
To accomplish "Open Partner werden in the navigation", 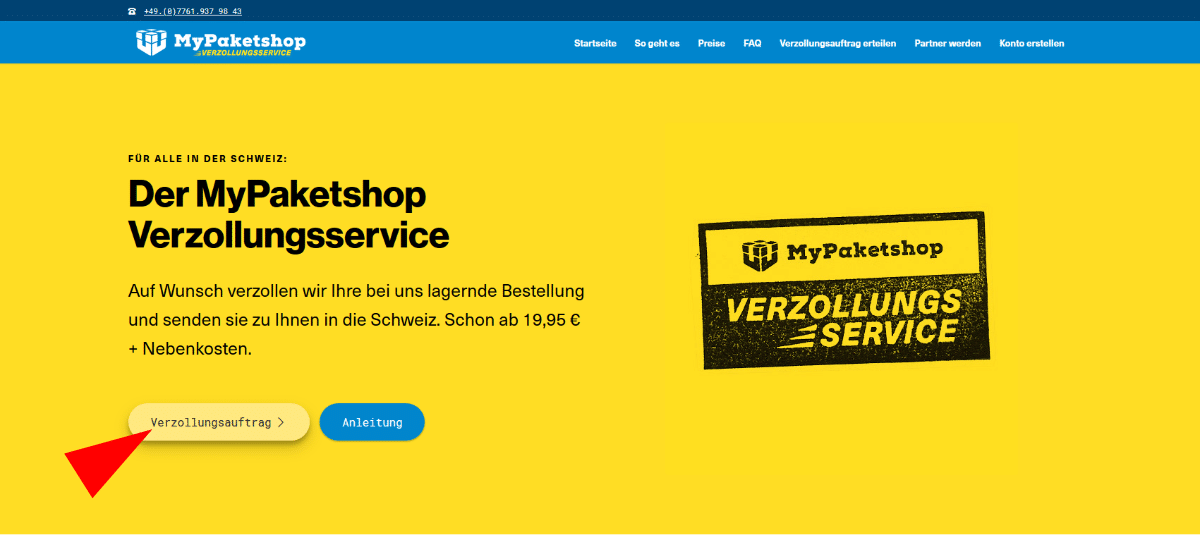I will pyautogui.click(x=948, y=44).
